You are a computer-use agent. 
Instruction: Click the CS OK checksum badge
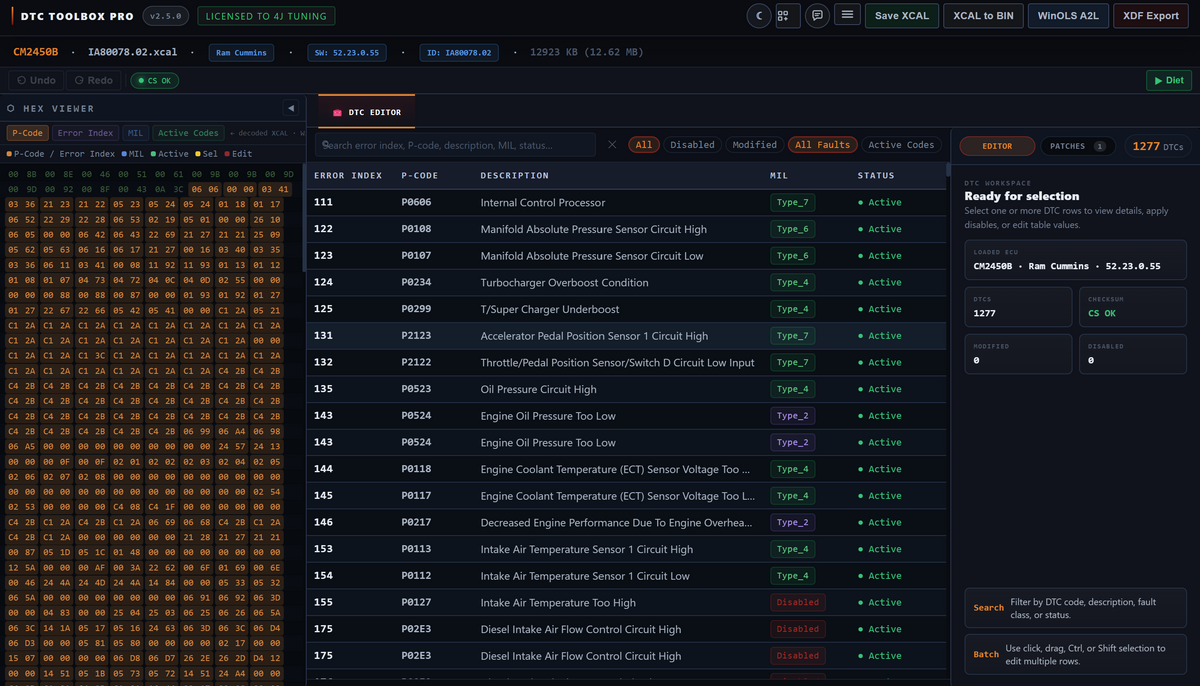[x=154, y=80]
